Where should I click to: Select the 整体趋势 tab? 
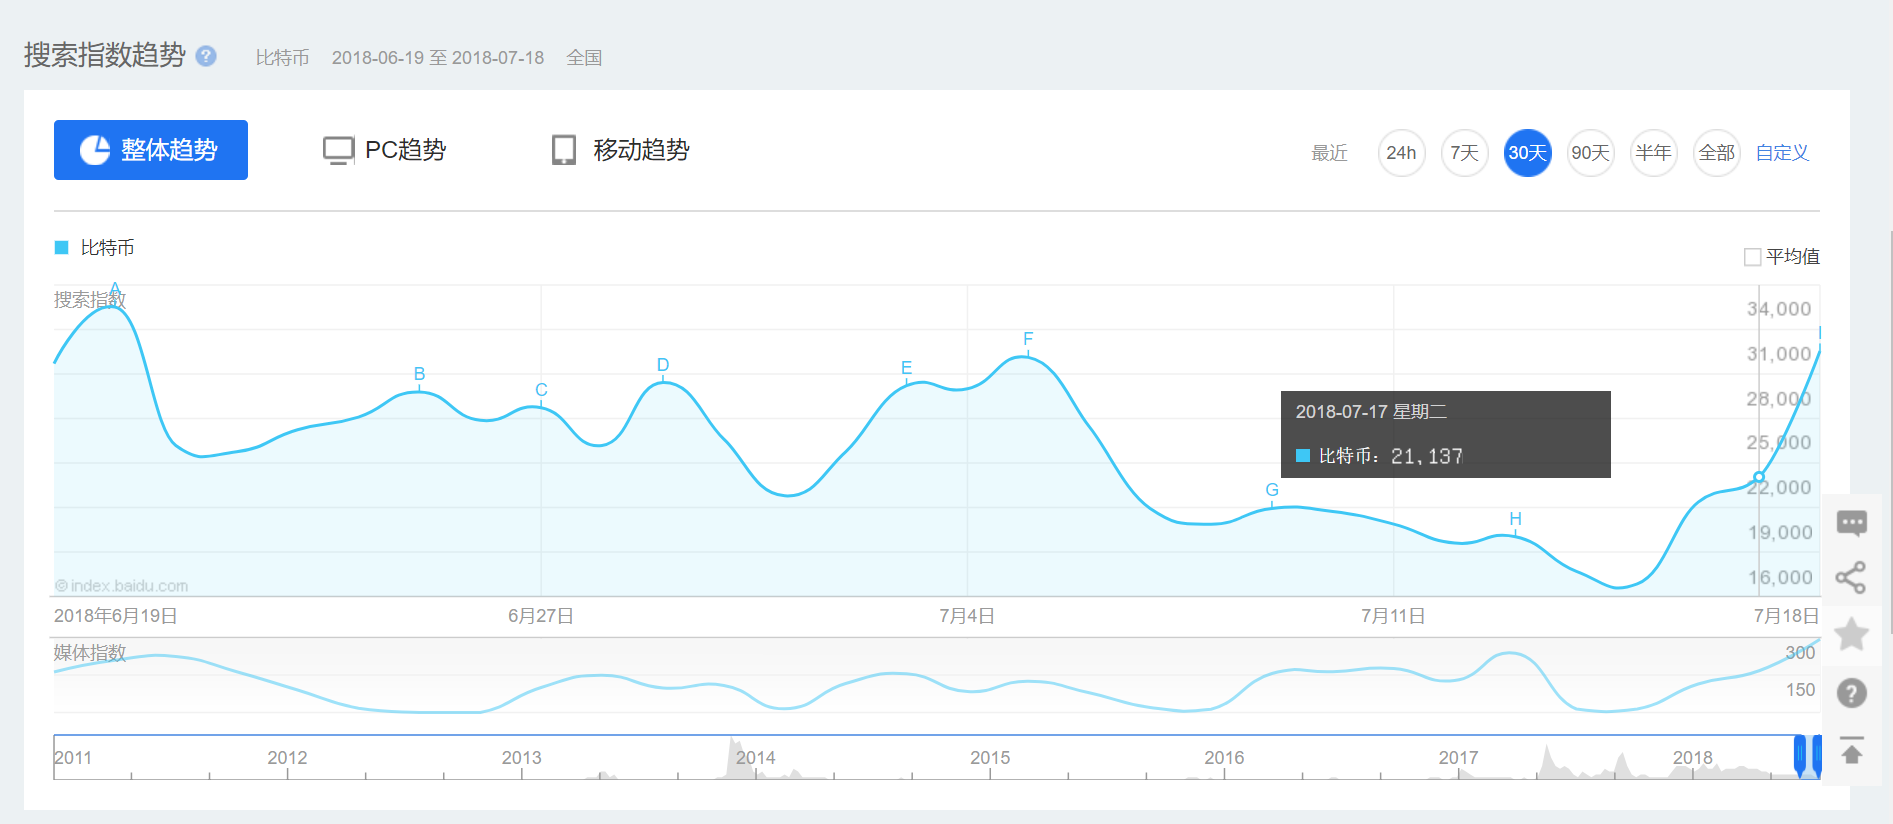coord(151,150)
